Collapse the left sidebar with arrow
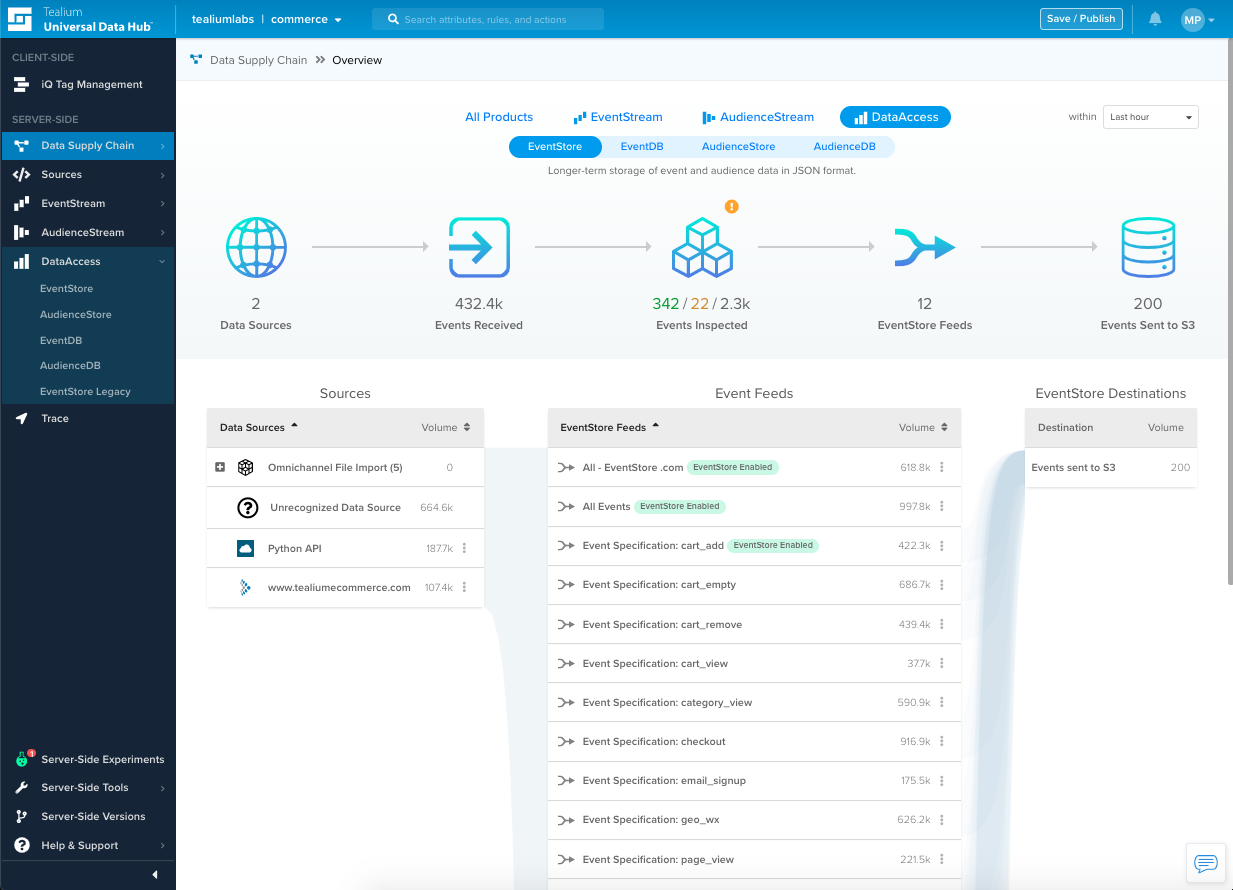 [155, 875]
